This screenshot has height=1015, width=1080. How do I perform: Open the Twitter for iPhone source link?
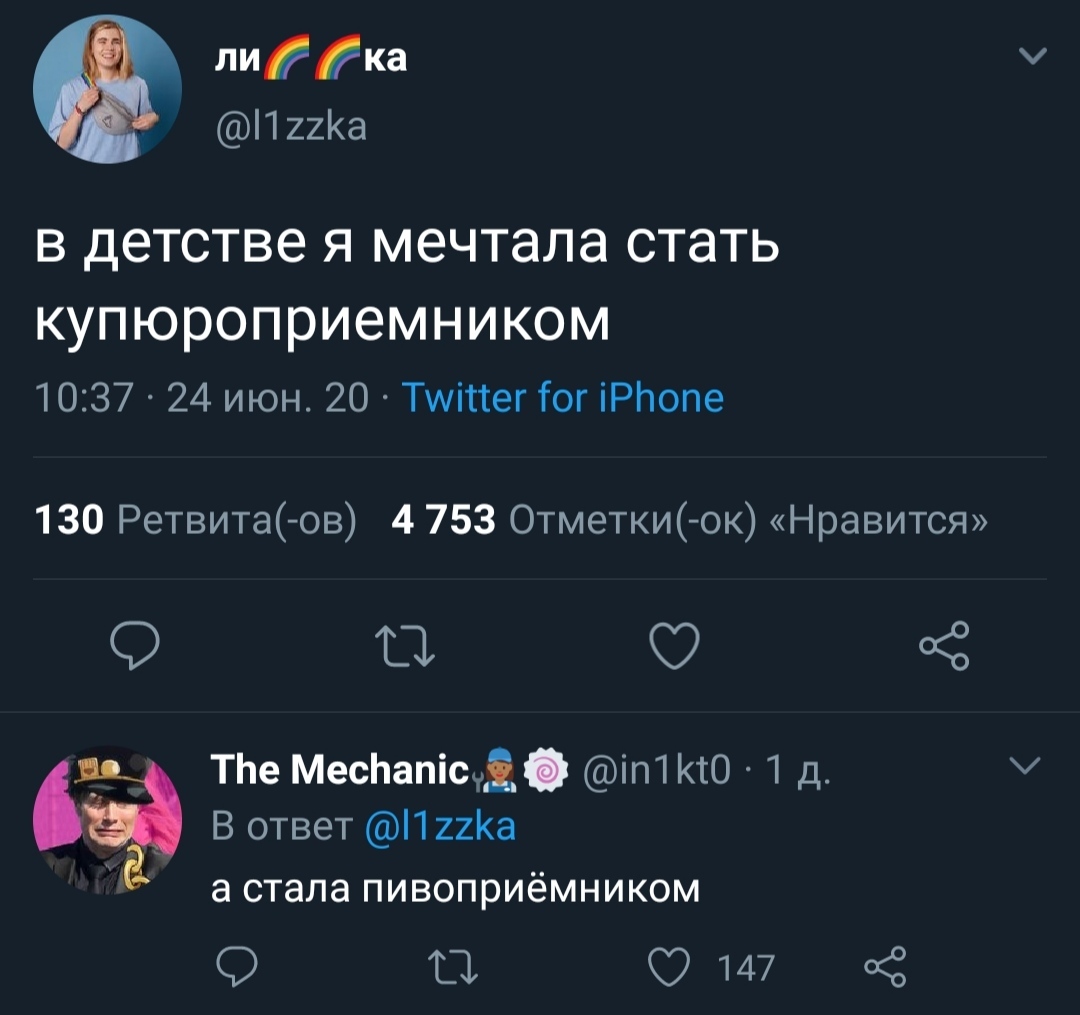(x=562, y=397)
